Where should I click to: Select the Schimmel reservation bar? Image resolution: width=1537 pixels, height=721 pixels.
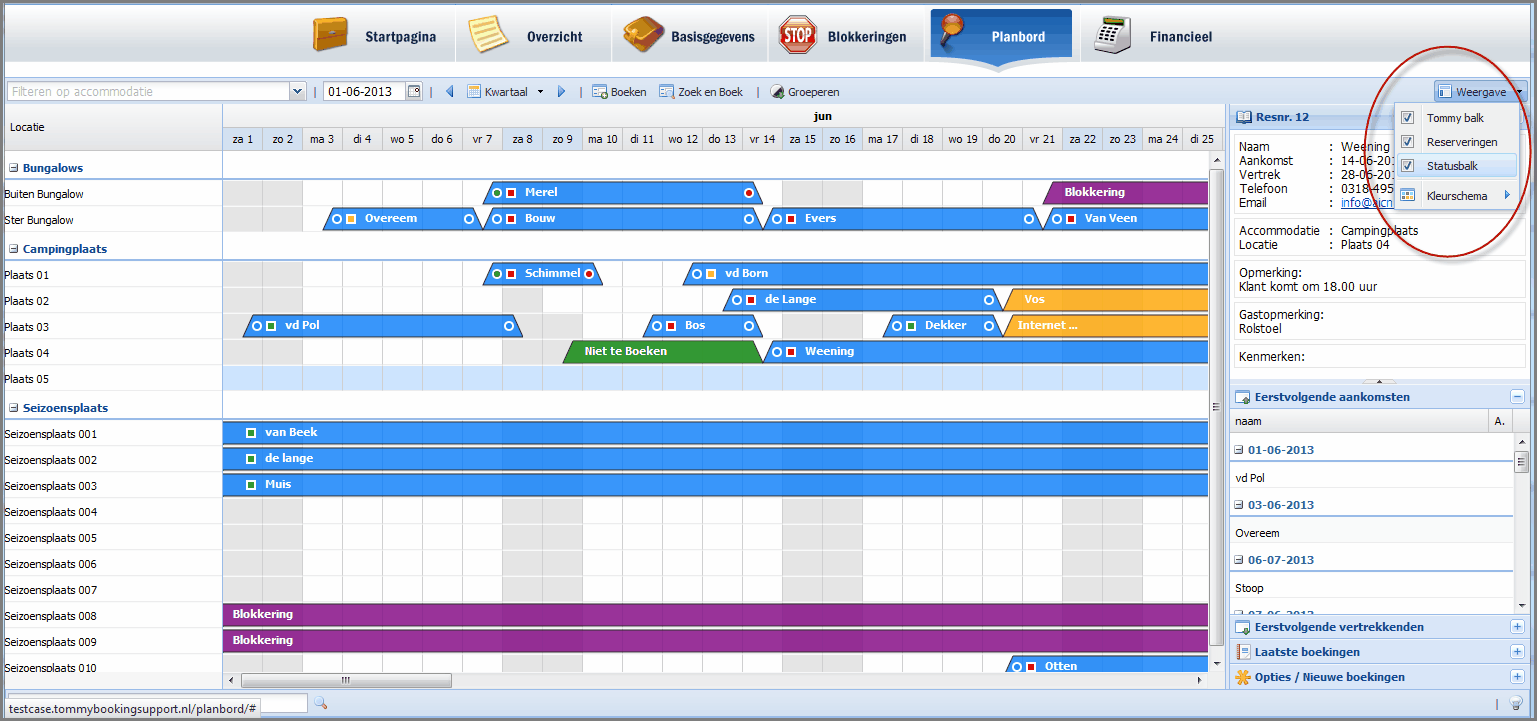(x=543, y=274)
